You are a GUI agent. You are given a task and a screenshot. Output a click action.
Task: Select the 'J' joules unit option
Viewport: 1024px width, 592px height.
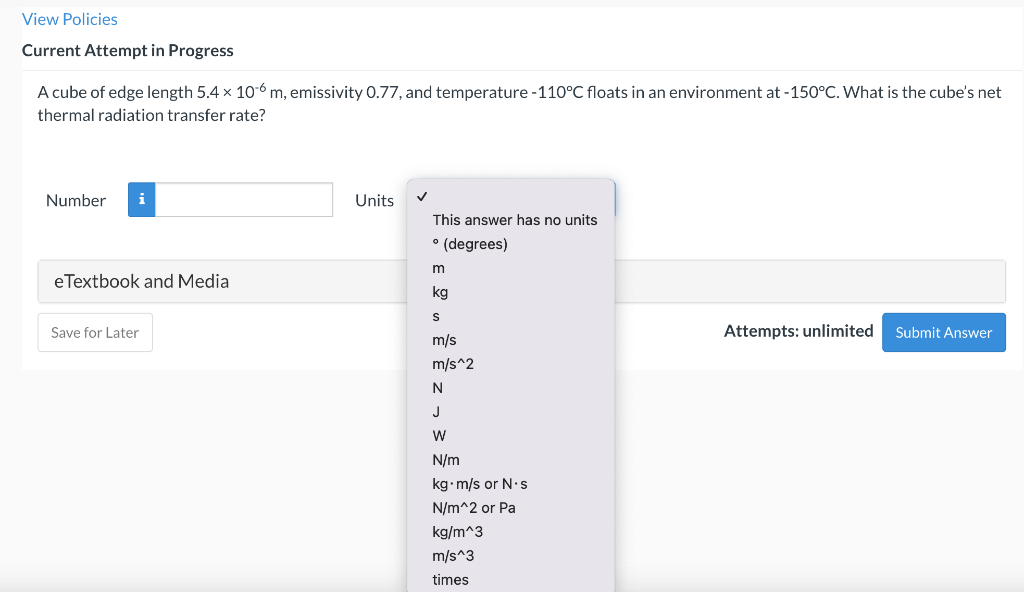coord(436,412)
